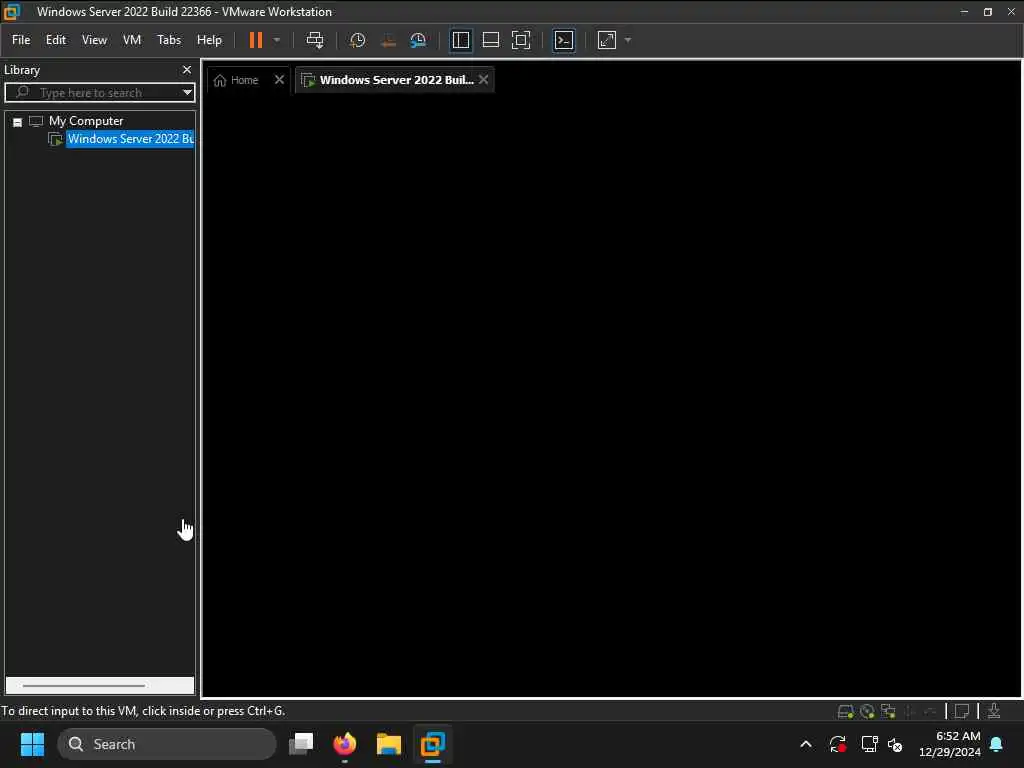
Task: Open the library search filter dropdown
Action: pos(187,92)
